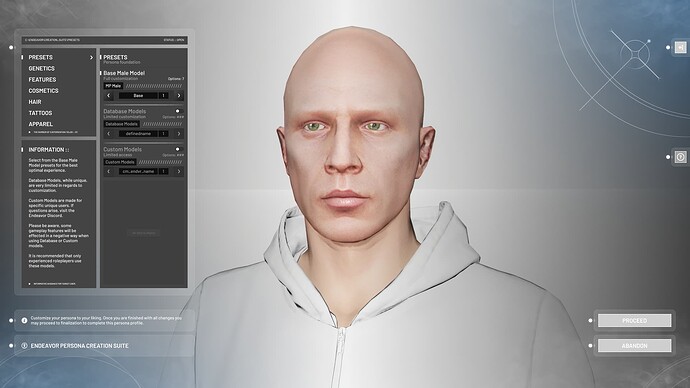Image resolution: width=690 pixels, height=388 pixels.
Task: Click the help question-mark icon on right edge
Action: [x=680, y=157]
